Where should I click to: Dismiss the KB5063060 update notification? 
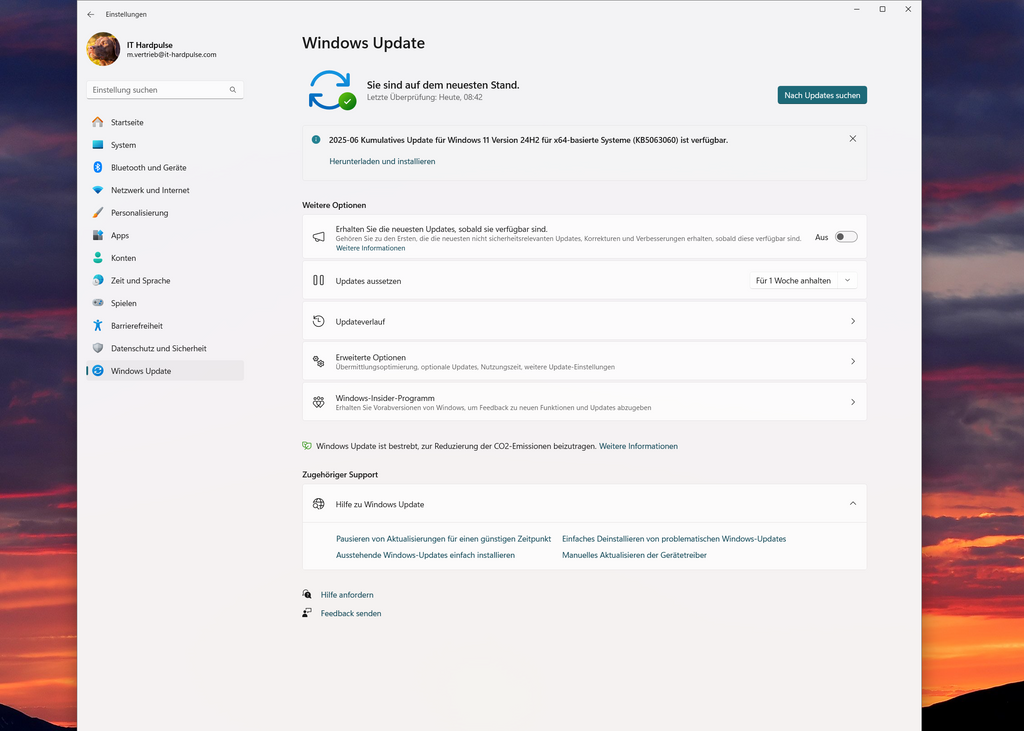click(x=852, y=139)
